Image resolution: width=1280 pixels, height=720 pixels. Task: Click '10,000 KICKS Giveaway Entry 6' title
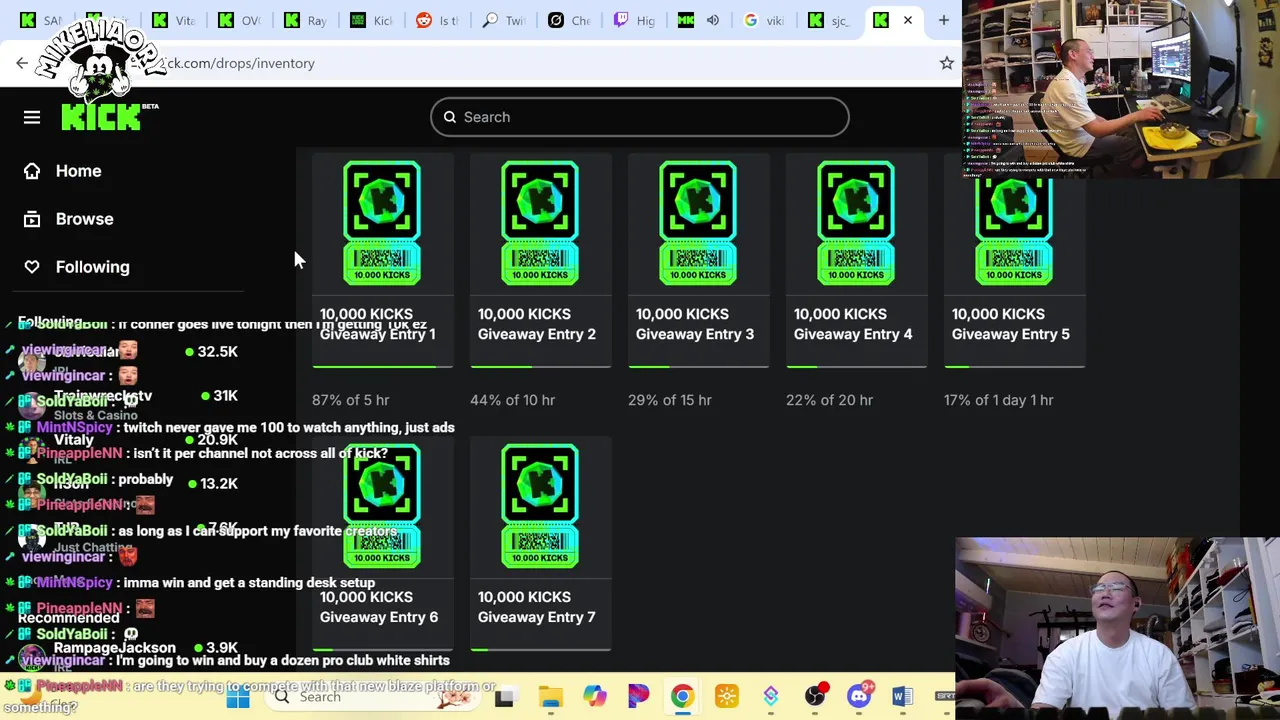tap(379, 607)
